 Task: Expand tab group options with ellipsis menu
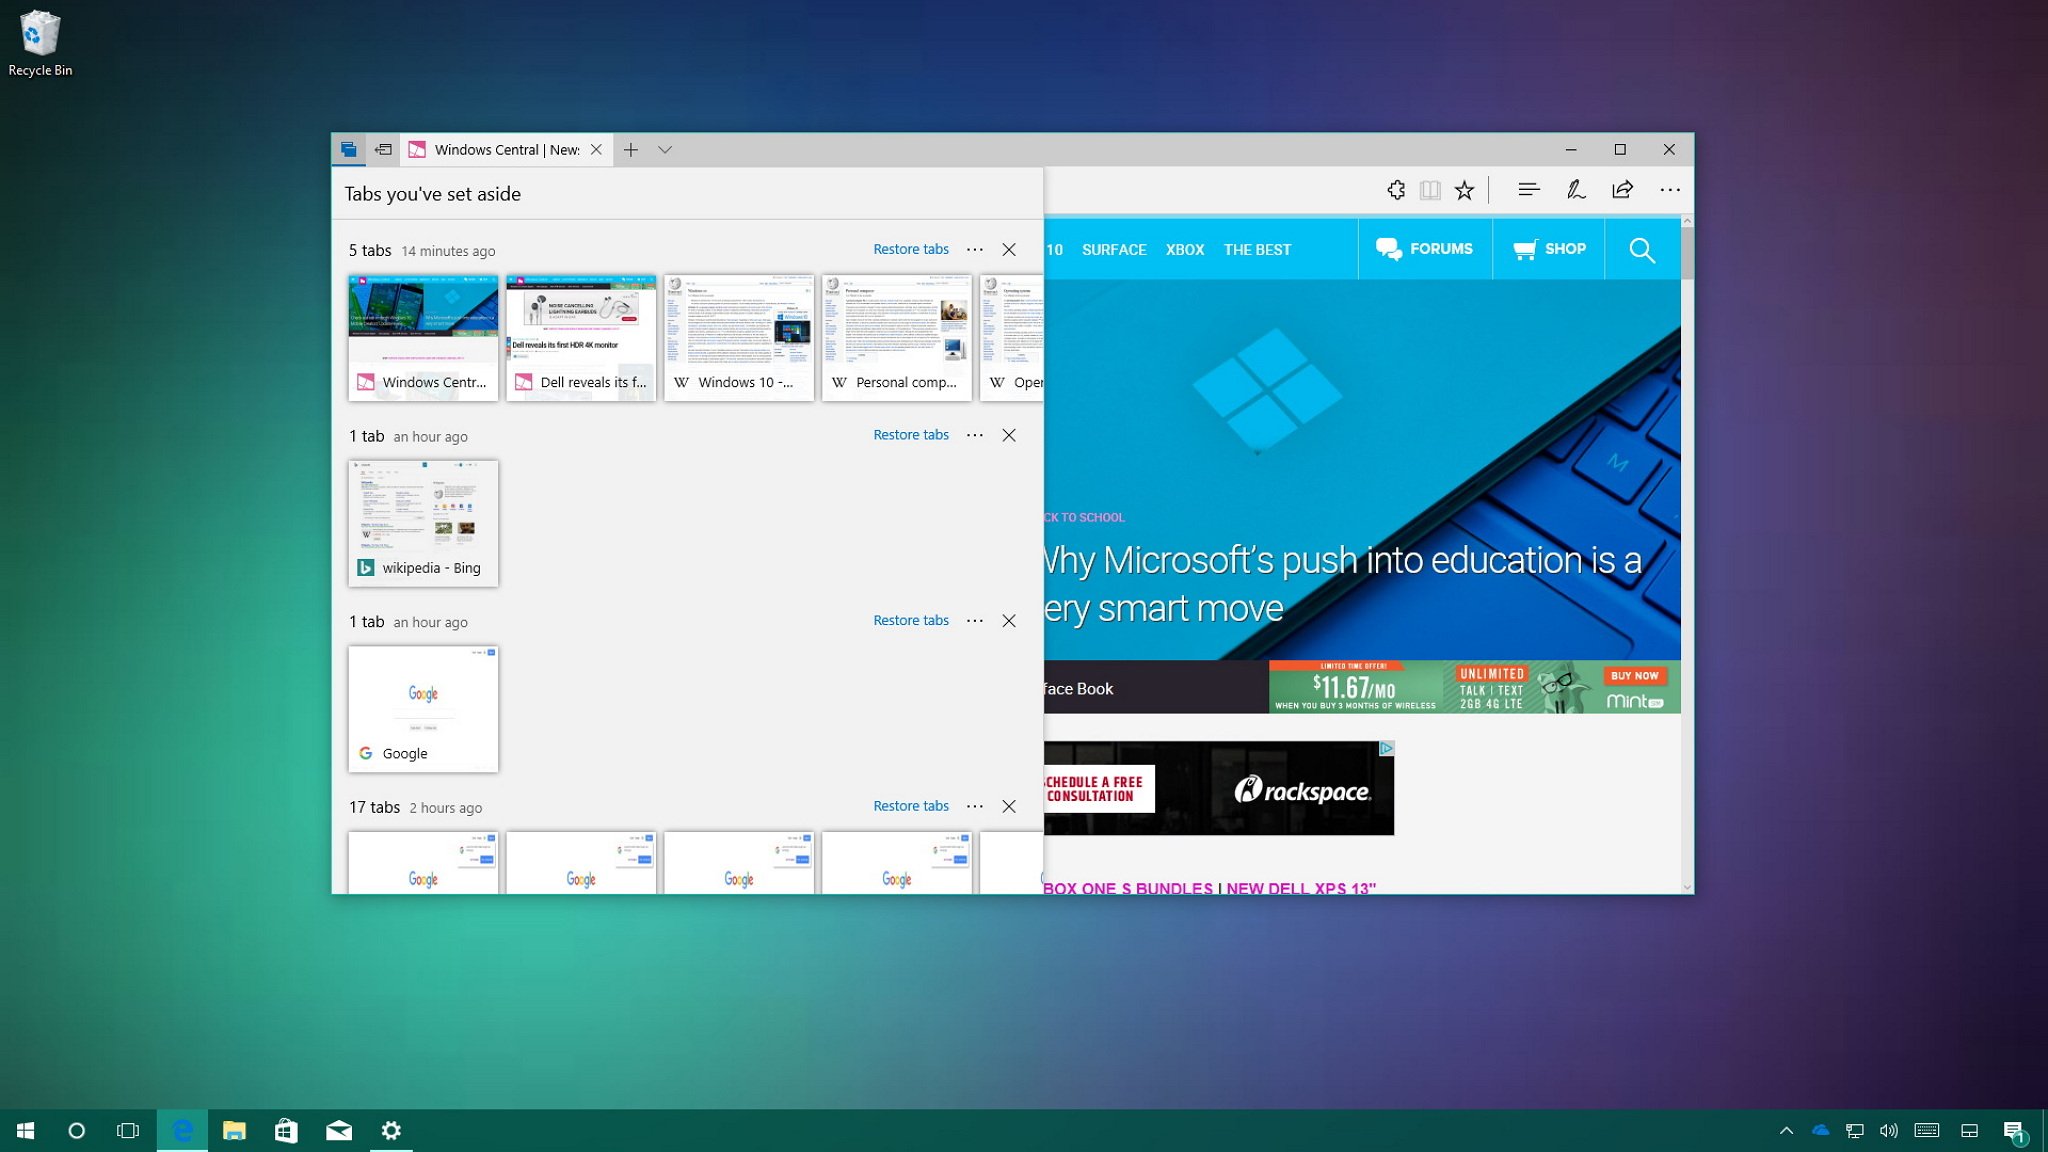point(975,249)
